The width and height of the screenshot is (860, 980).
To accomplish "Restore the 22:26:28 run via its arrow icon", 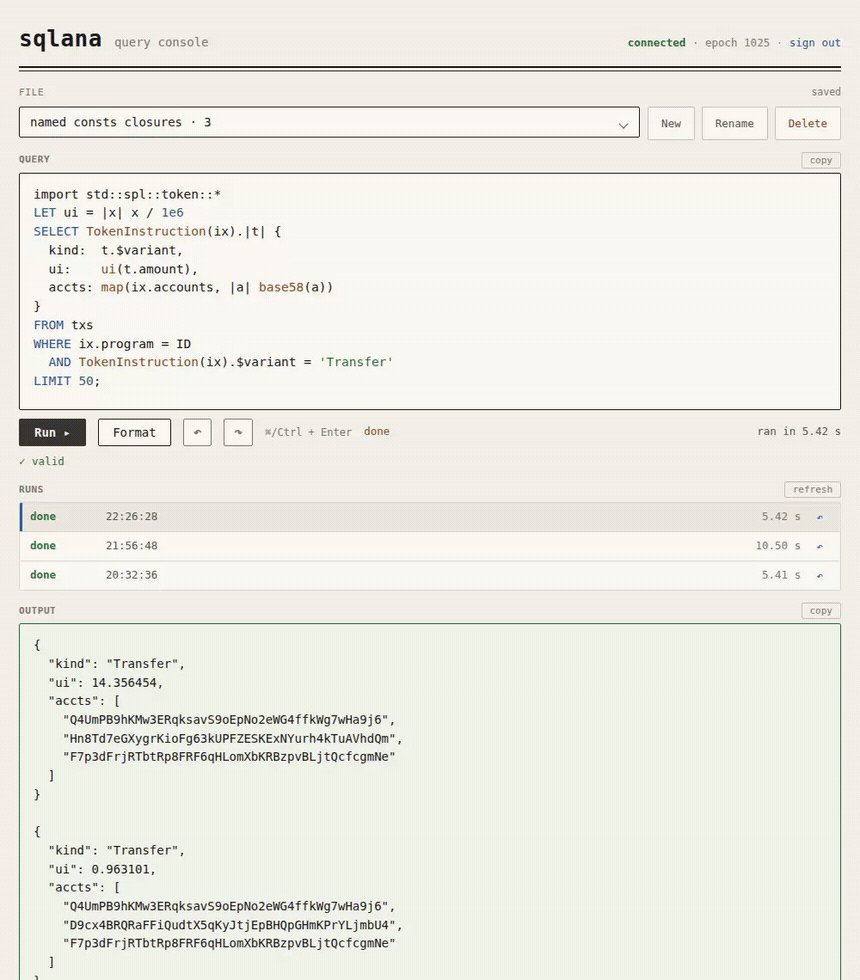I will 820,517.
